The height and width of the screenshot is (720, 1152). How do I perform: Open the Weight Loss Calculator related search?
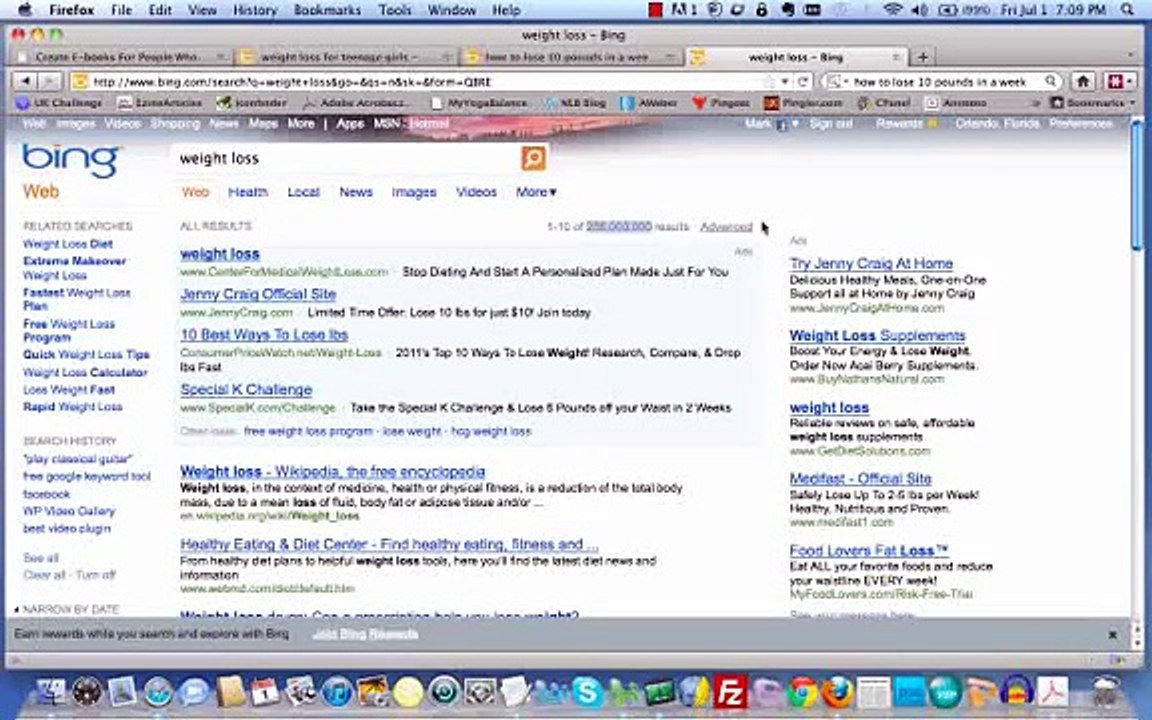[x=85, y=372]
